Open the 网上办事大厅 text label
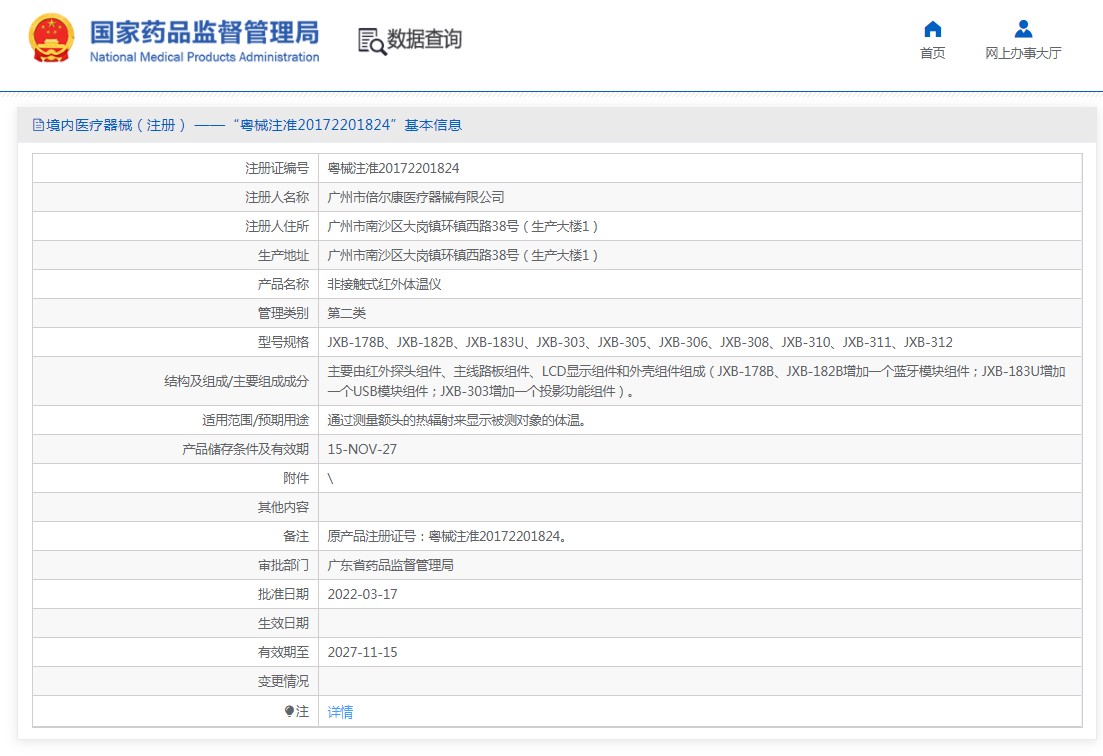 [1023, 54]
